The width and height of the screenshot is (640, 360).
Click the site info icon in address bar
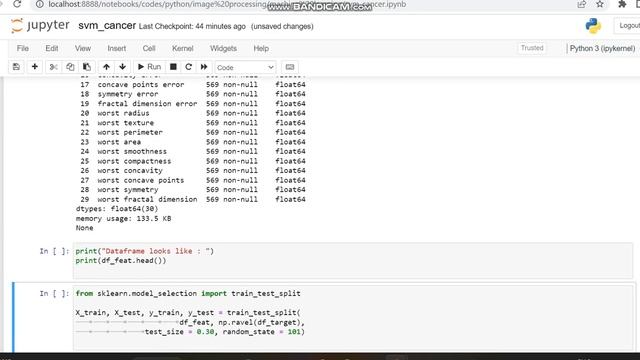tap(39, 4)
